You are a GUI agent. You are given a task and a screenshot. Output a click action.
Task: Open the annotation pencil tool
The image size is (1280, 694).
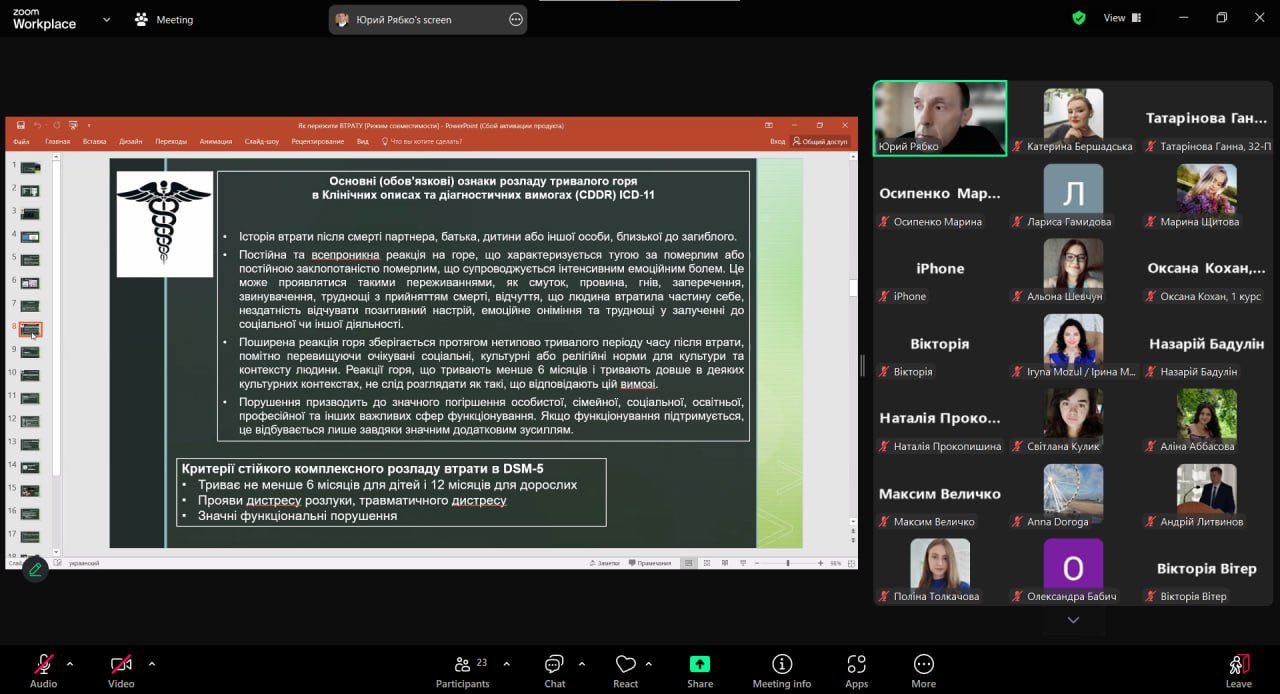coord(35,569)
